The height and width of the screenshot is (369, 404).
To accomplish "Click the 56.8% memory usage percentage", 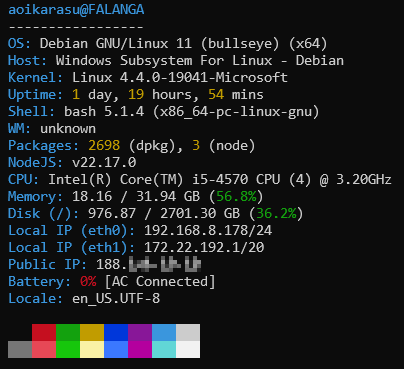I will [236, 196].
